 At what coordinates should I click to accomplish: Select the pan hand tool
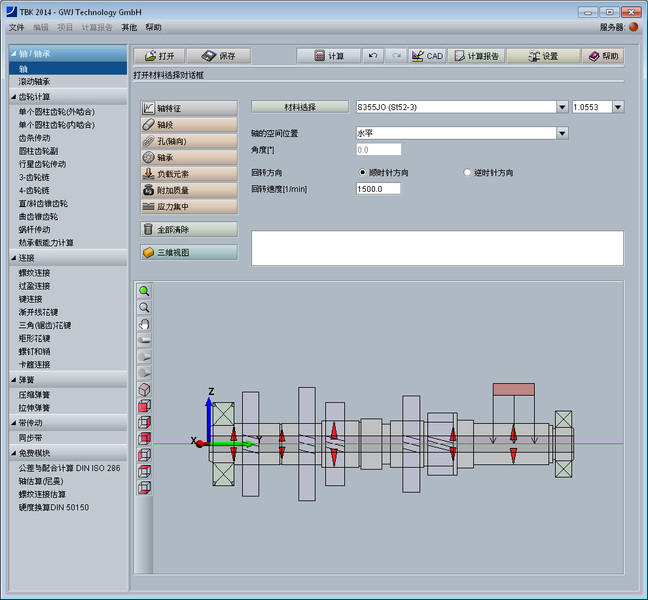pos(144,324)
